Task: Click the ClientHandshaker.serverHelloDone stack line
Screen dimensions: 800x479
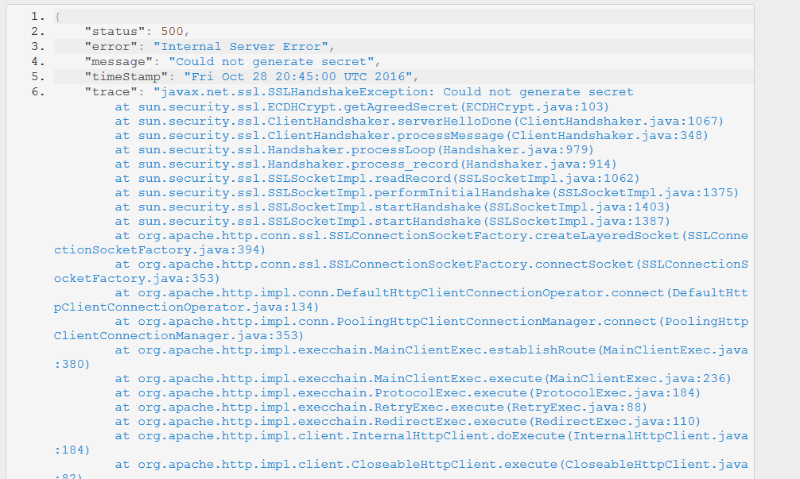Action: pyautogui.click(x=419, y=121)
